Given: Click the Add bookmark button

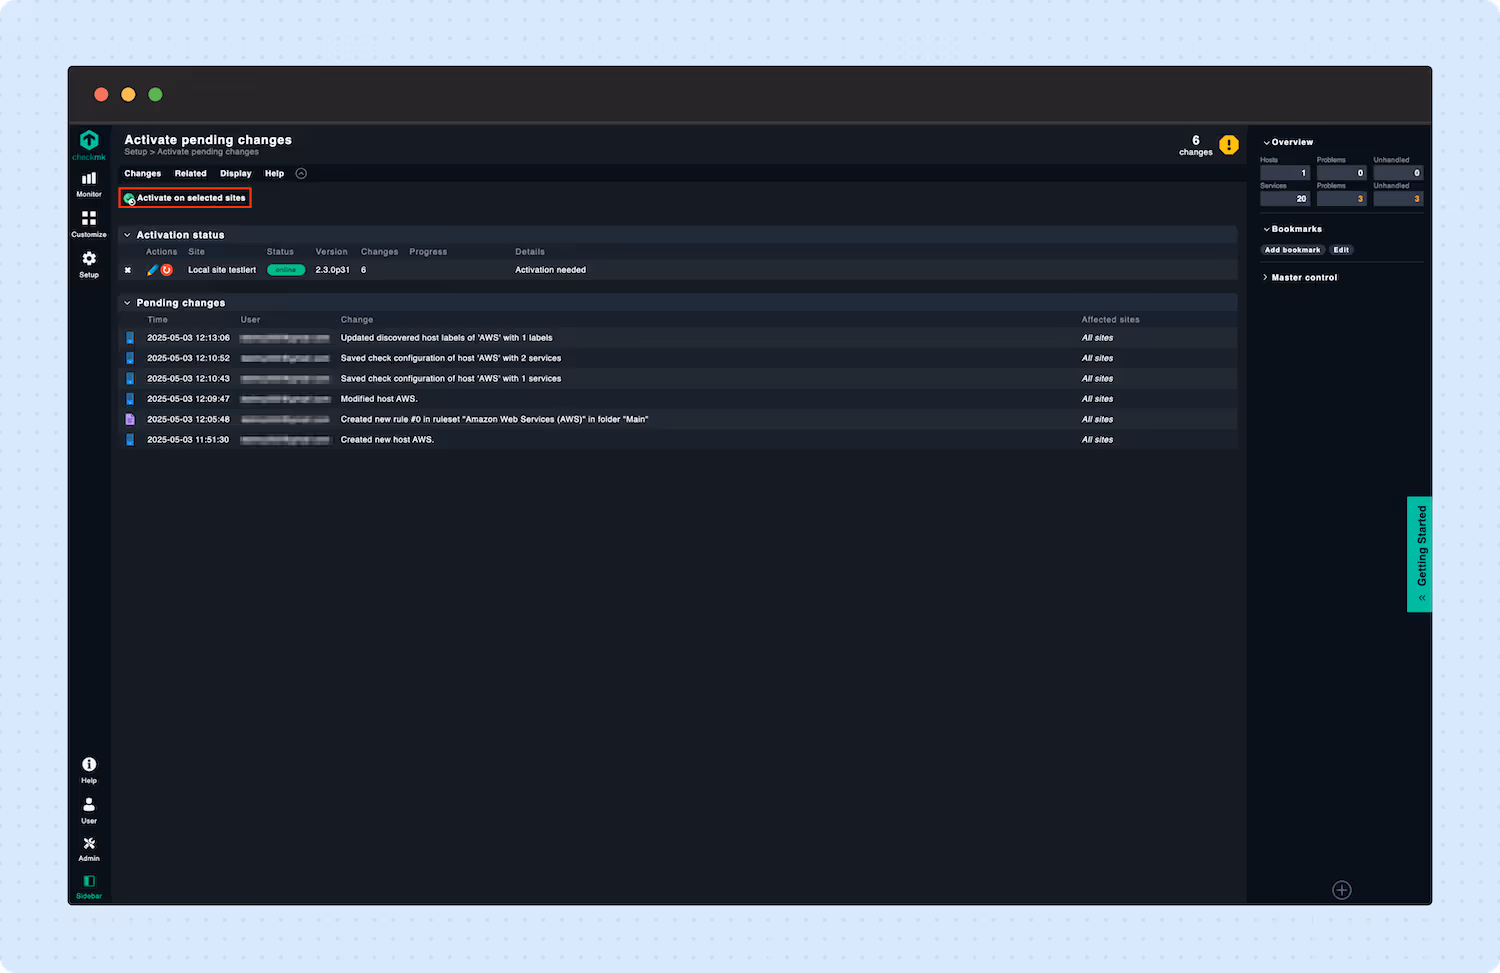Looking at the screenshot, I should 1292,249.
